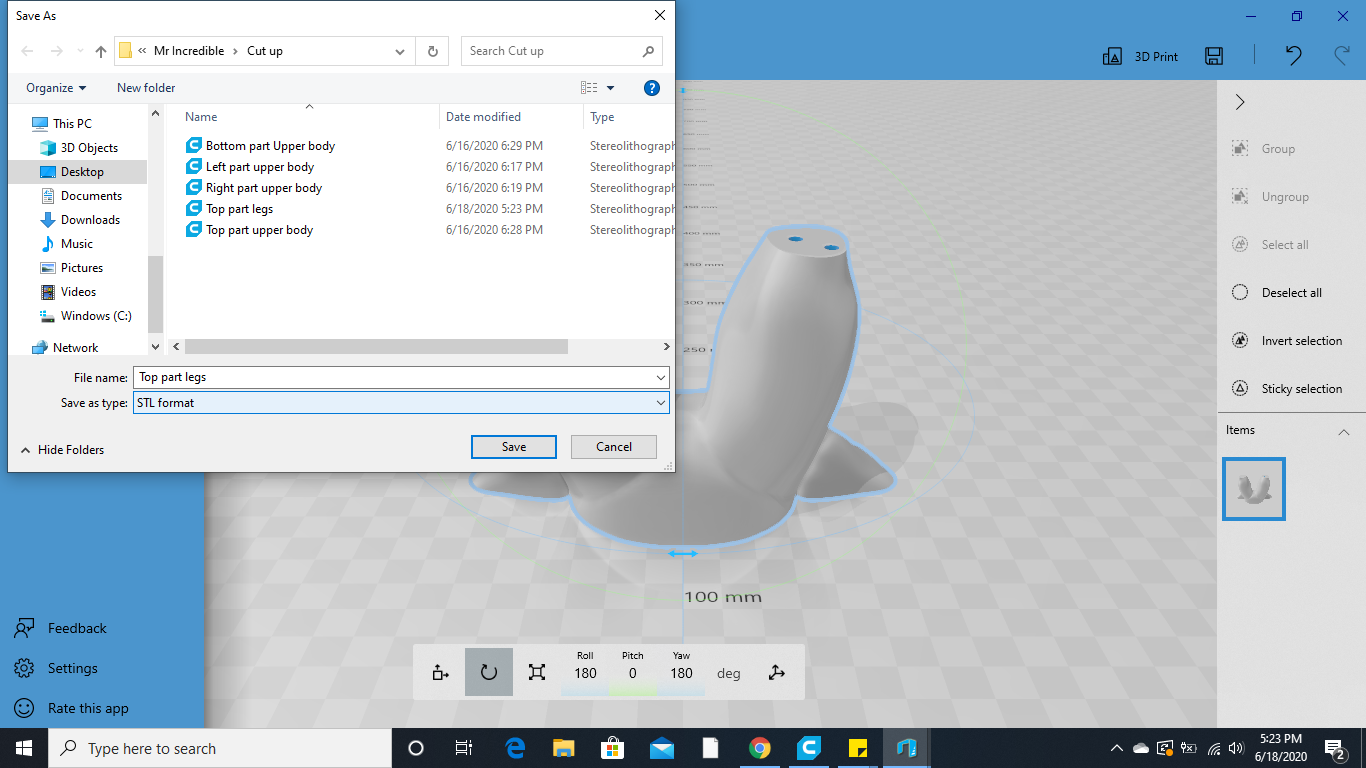Click the Roll value 180 field
This screenshot has height=768, width=1366.
point(585,673)
